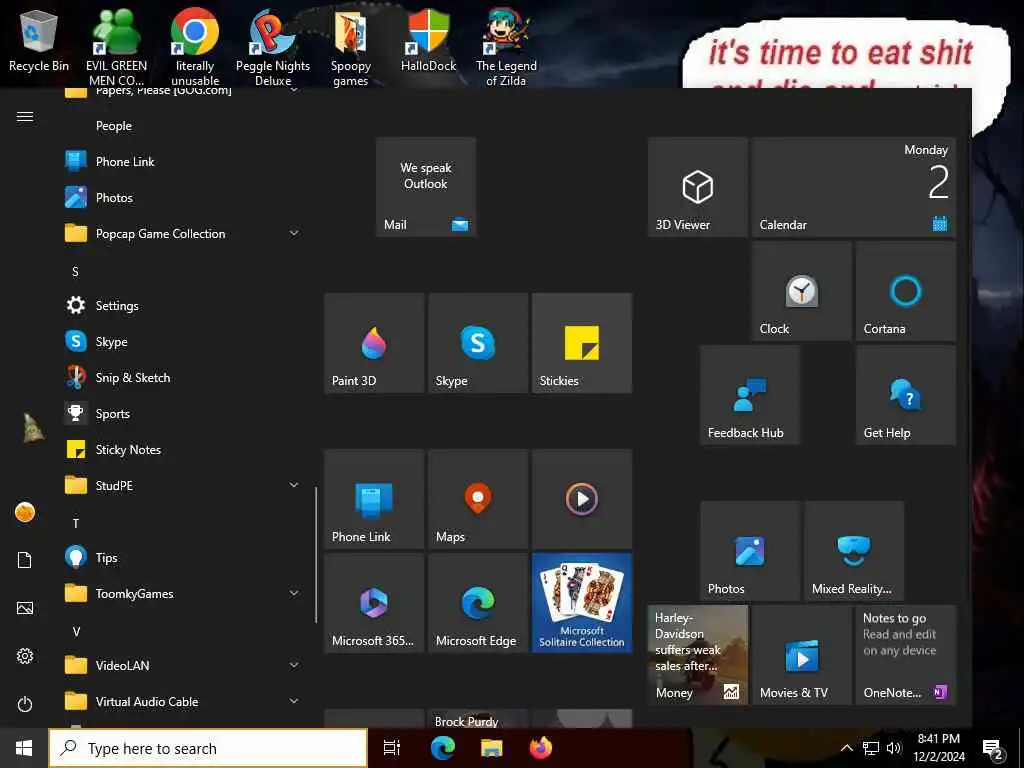Launch the Clock tile
The height and width of the screenshot is (768, 1024).
(801, 291)
